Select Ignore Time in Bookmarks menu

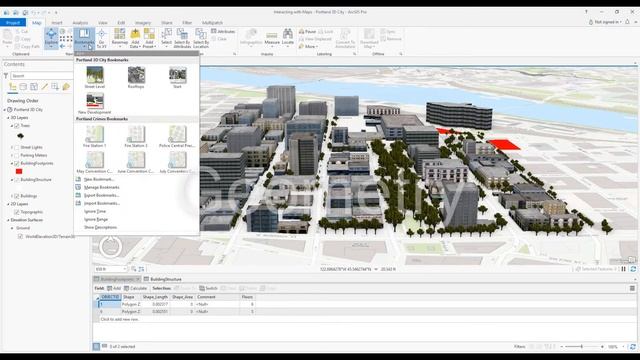(x=95, y=211)
